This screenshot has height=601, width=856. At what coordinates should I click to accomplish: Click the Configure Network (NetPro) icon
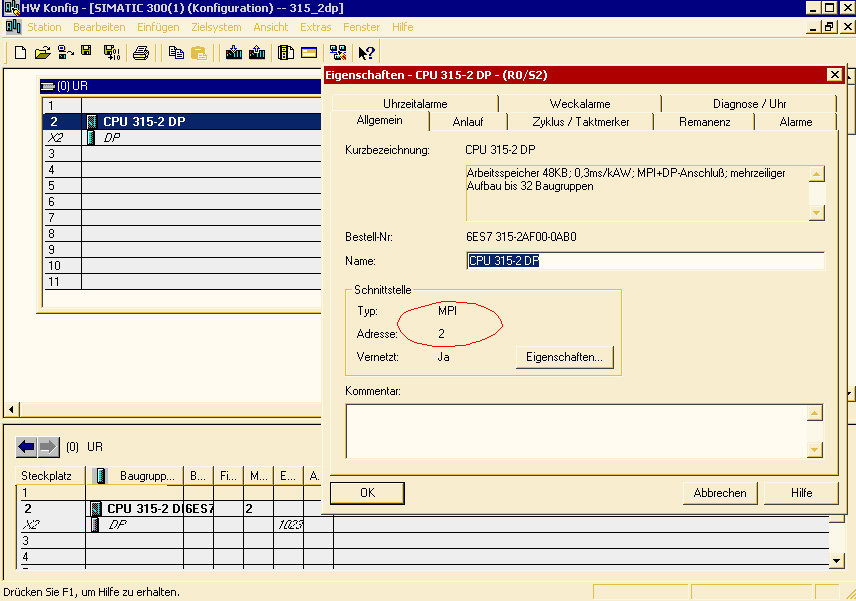pyautogui.click(x=338, y=53)
